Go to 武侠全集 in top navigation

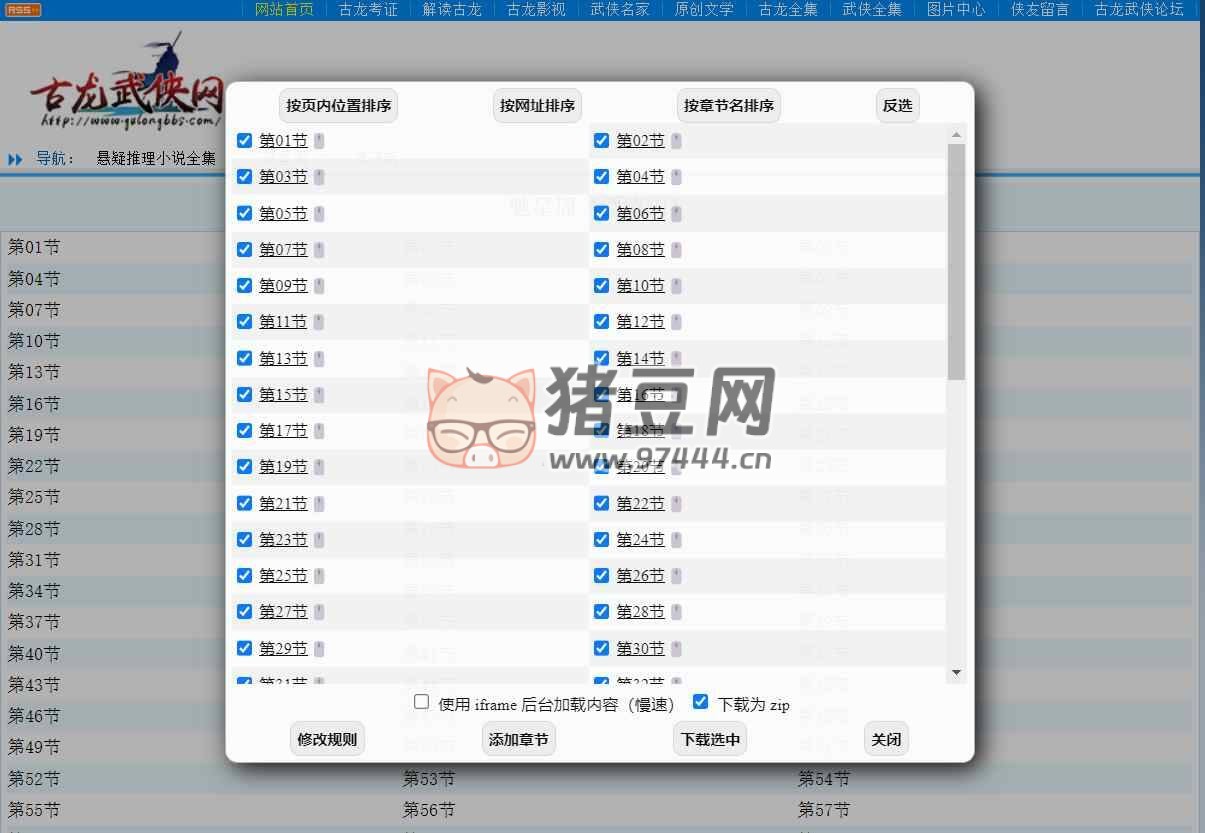click(x=871, y=10)
